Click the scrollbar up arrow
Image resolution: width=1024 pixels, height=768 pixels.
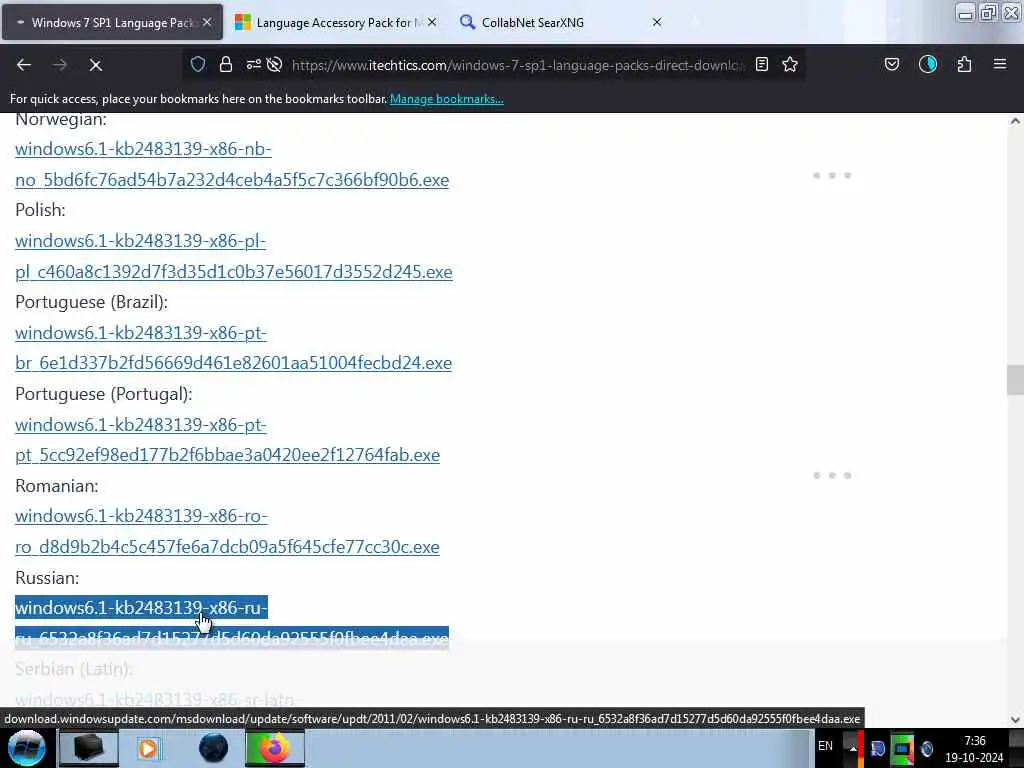click(1015, 121)
